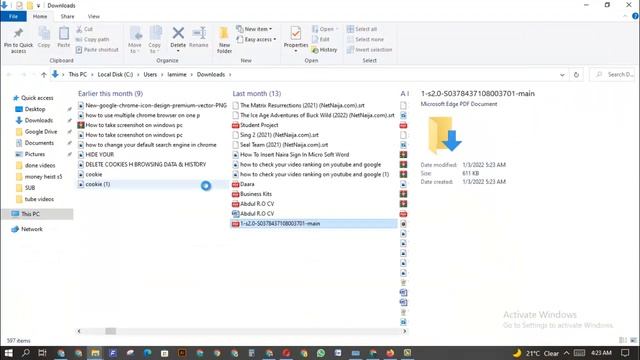Collapse the ribbon chevron
Viewport: 640px width, 360px height.
[625, 16]
